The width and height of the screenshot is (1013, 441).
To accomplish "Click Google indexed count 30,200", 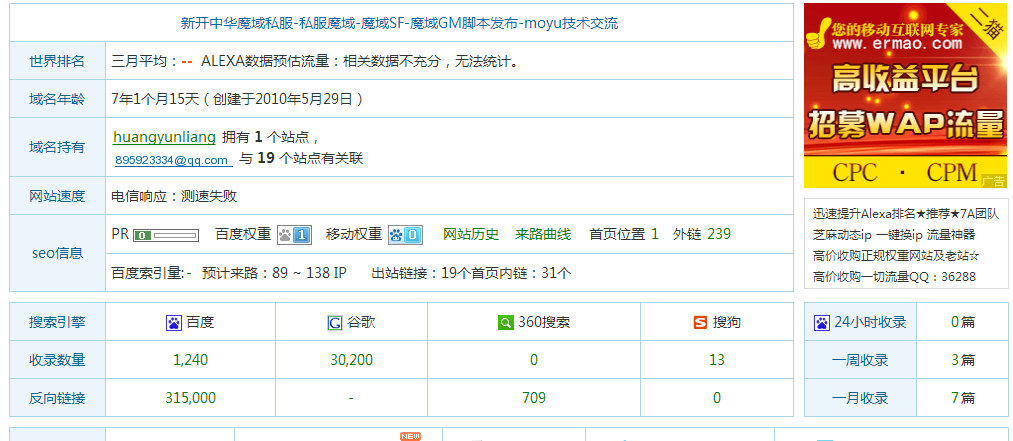I will [x=351, y=360].
